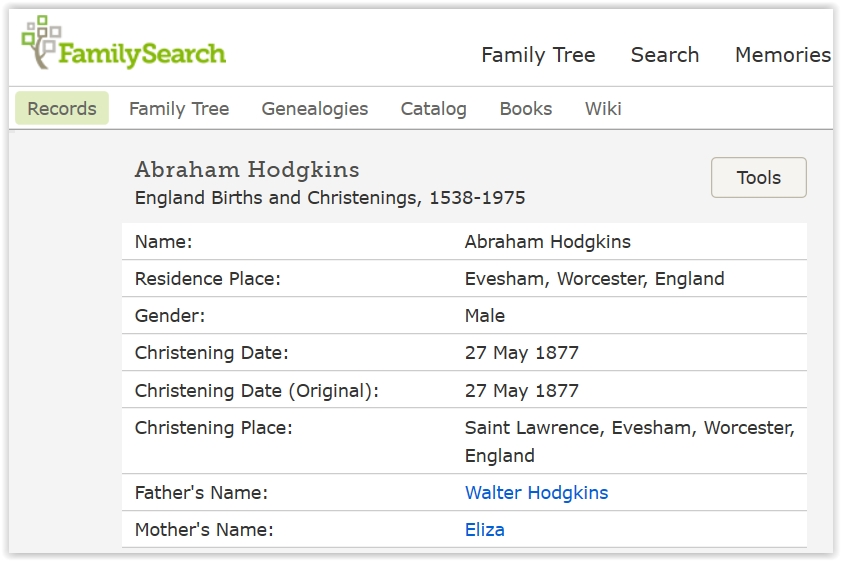Go to the Wiki tab
Viewport: 841px width, 561px height.
[603, 109]
